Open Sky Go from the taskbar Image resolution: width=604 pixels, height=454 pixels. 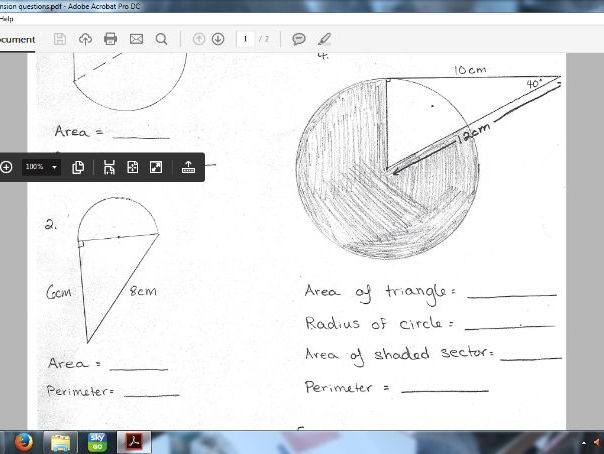click(x=97, y=442)
